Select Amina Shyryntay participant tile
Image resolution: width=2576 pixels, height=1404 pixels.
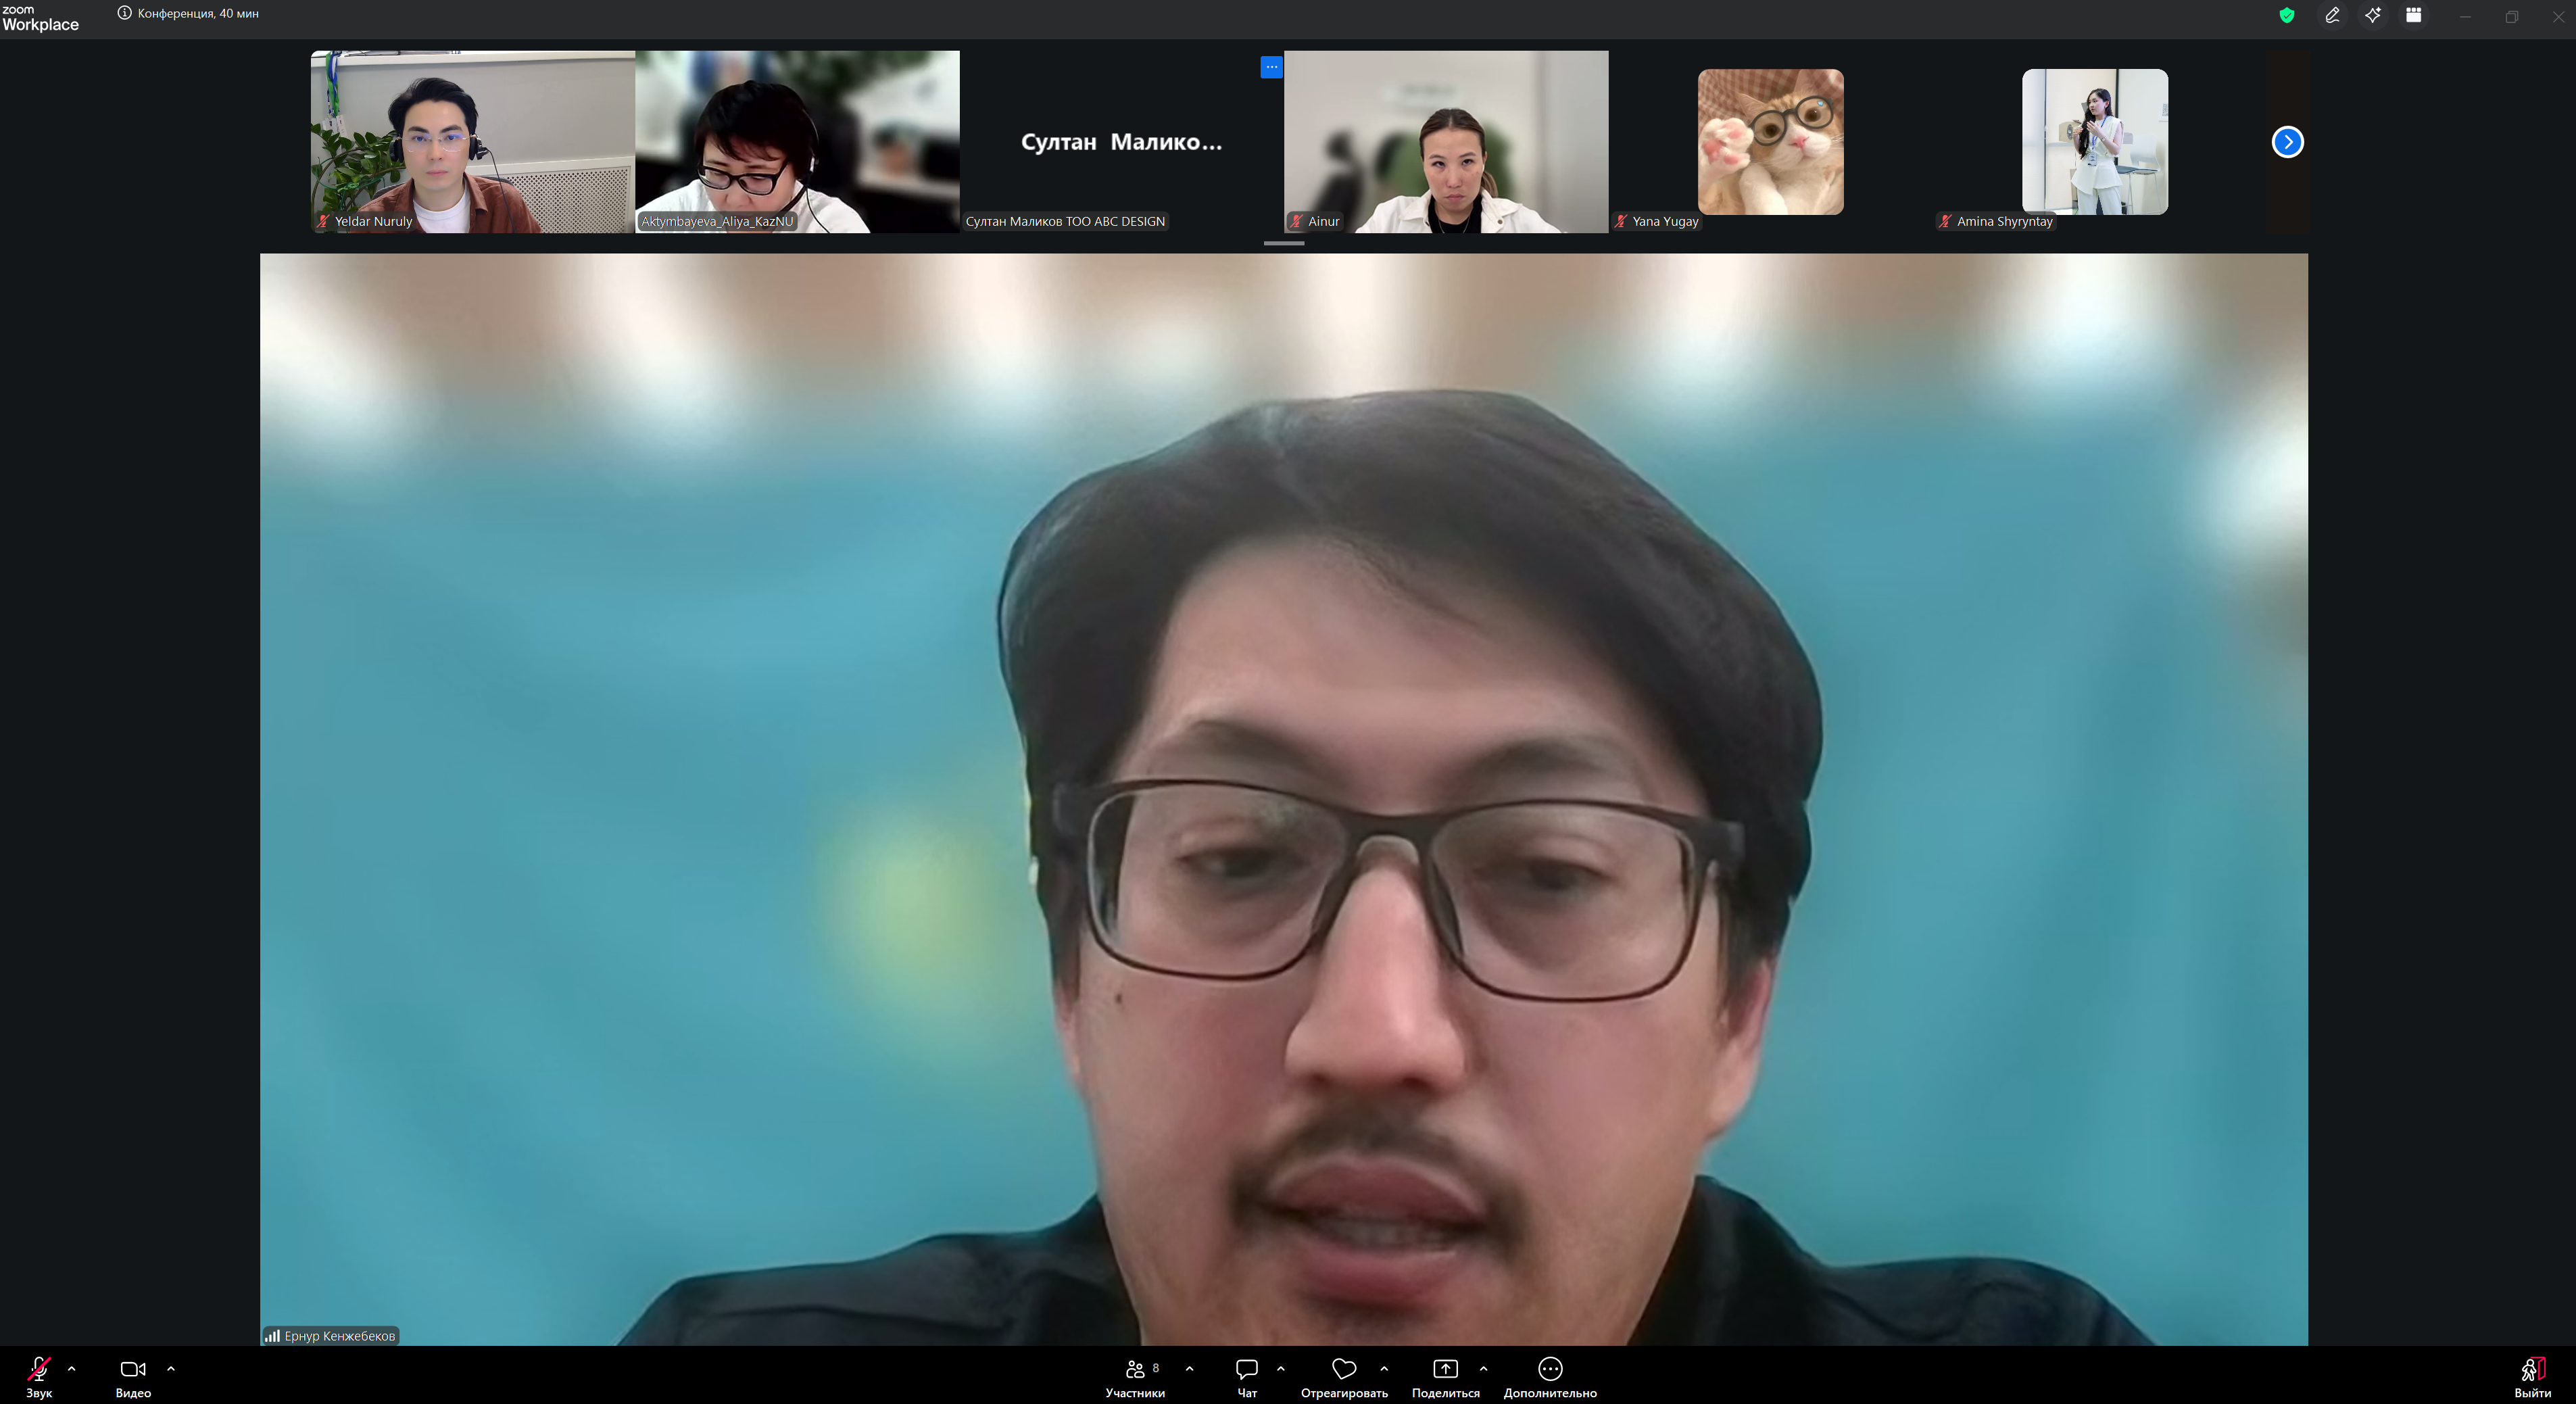click(x=2094, y=142)
